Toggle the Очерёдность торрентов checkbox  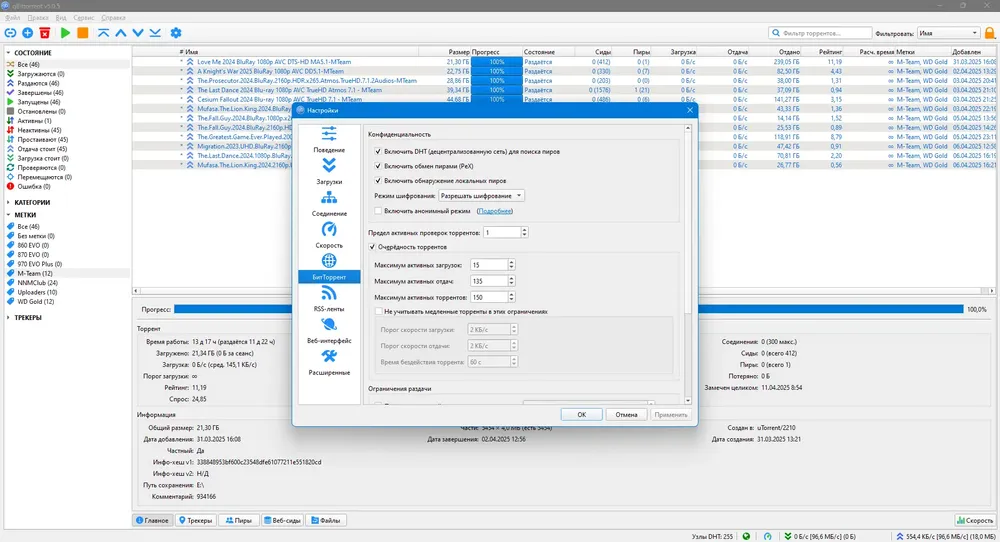[x=372, y=247]
